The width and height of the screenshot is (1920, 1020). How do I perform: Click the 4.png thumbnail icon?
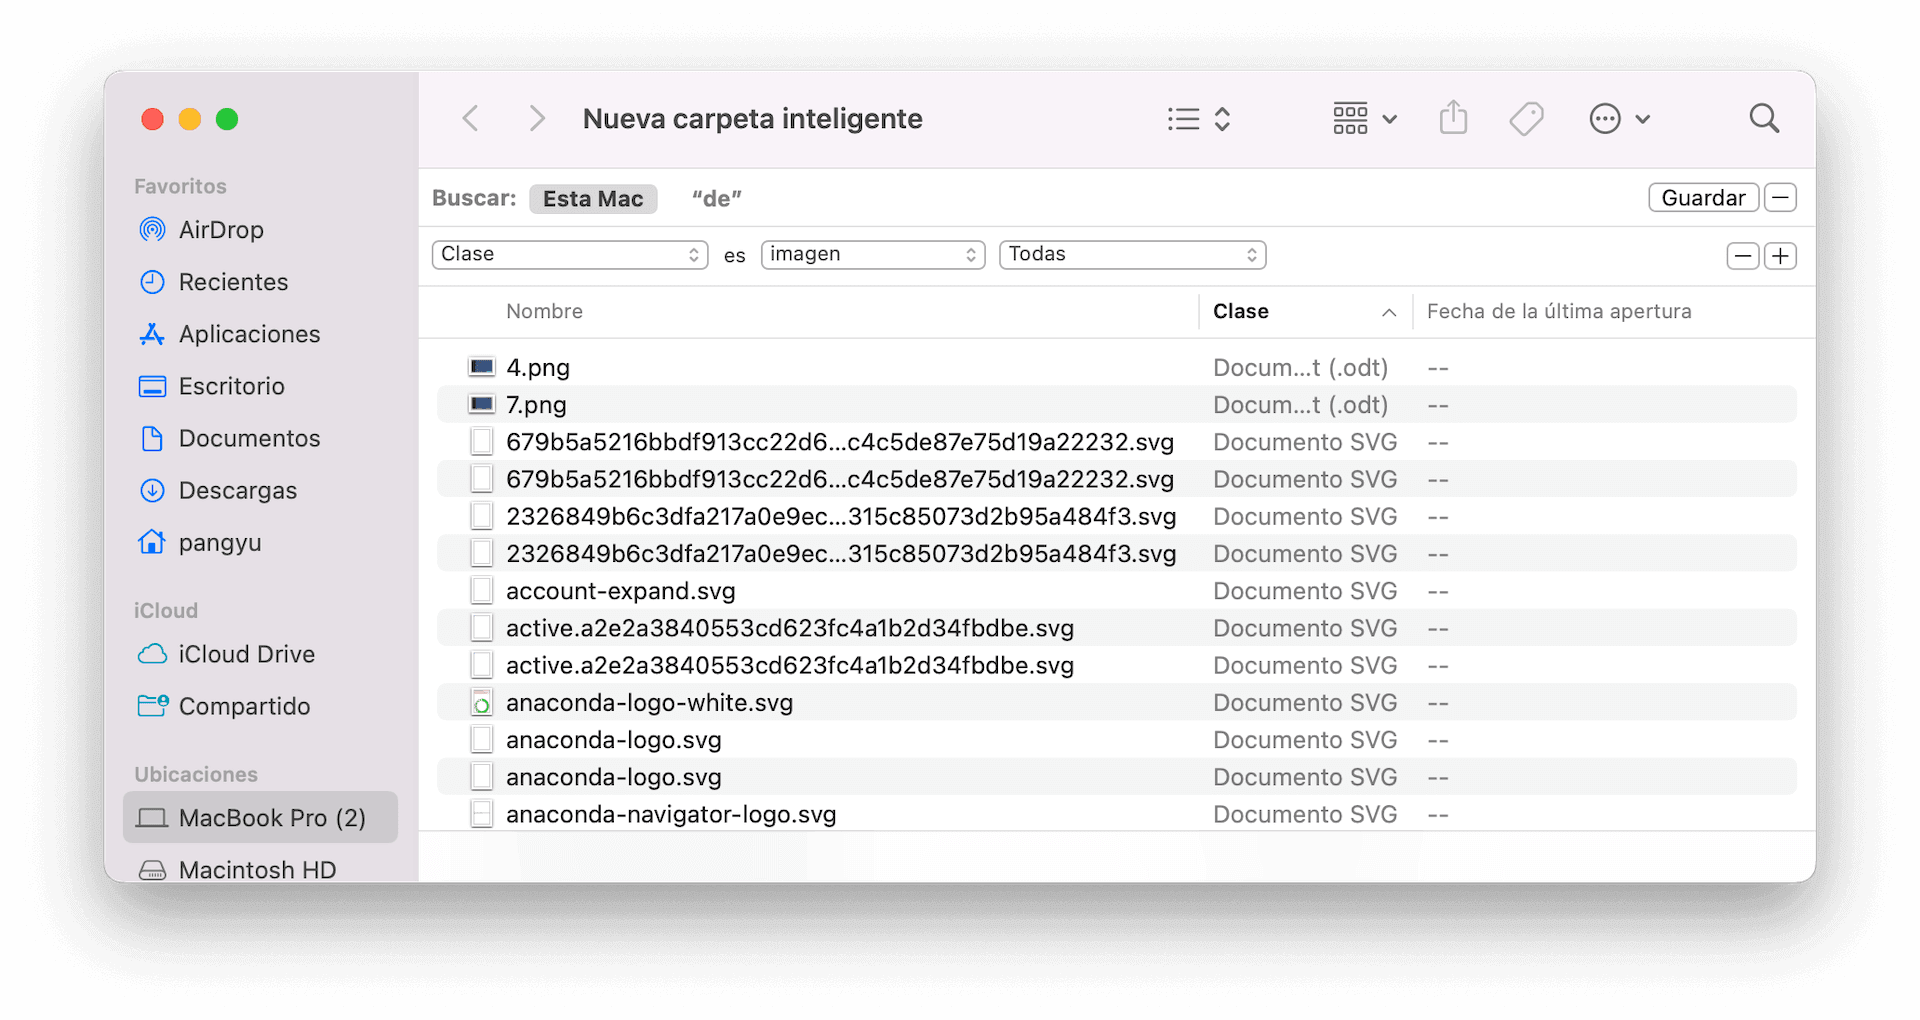[x=482, y=367]
